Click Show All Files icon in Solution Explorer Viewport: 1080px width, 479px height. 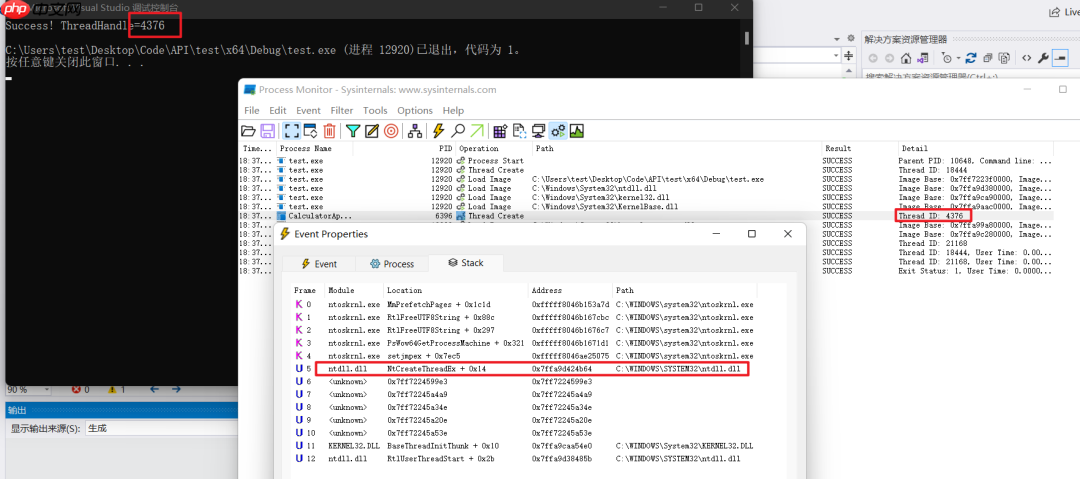click(1004, 58)
